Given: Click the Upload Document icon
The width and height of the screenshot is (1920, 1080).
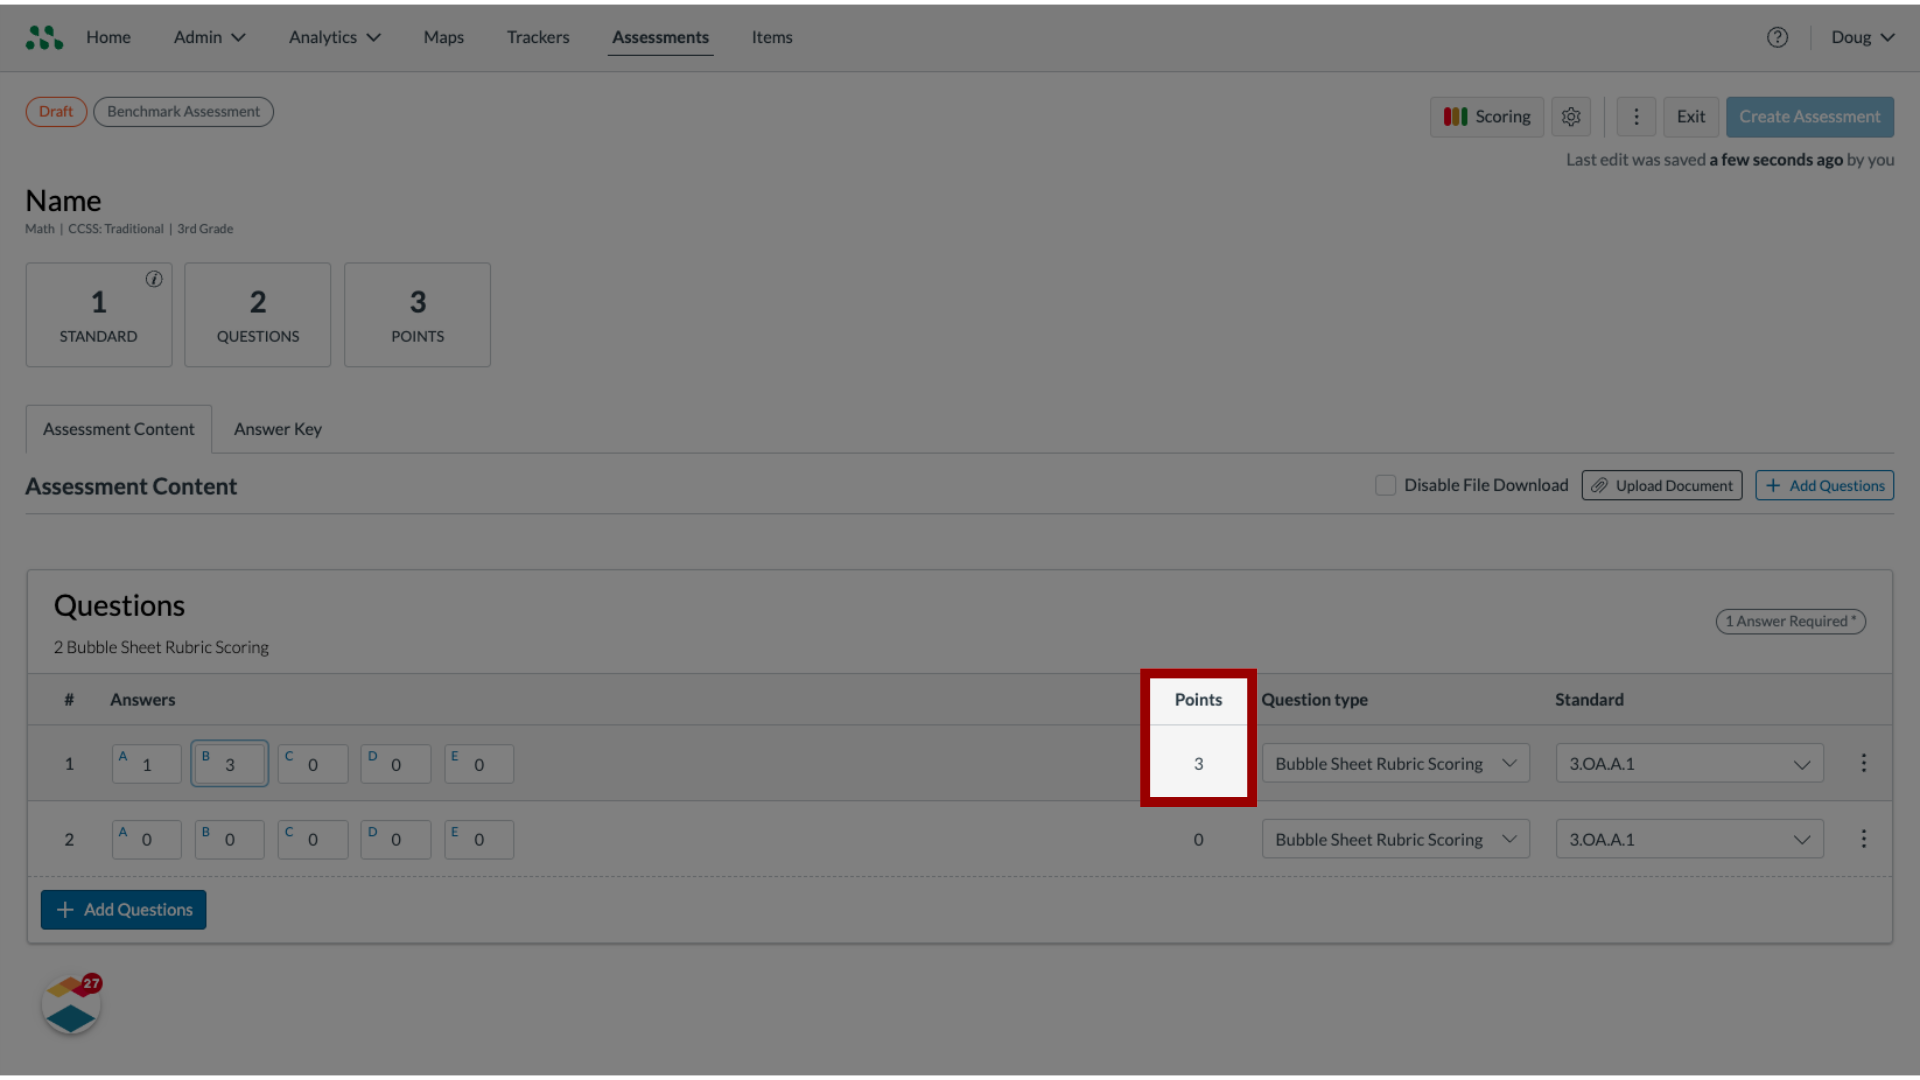Looking at the screenshot, I should pyautogui.click(x=1601, y=485).
